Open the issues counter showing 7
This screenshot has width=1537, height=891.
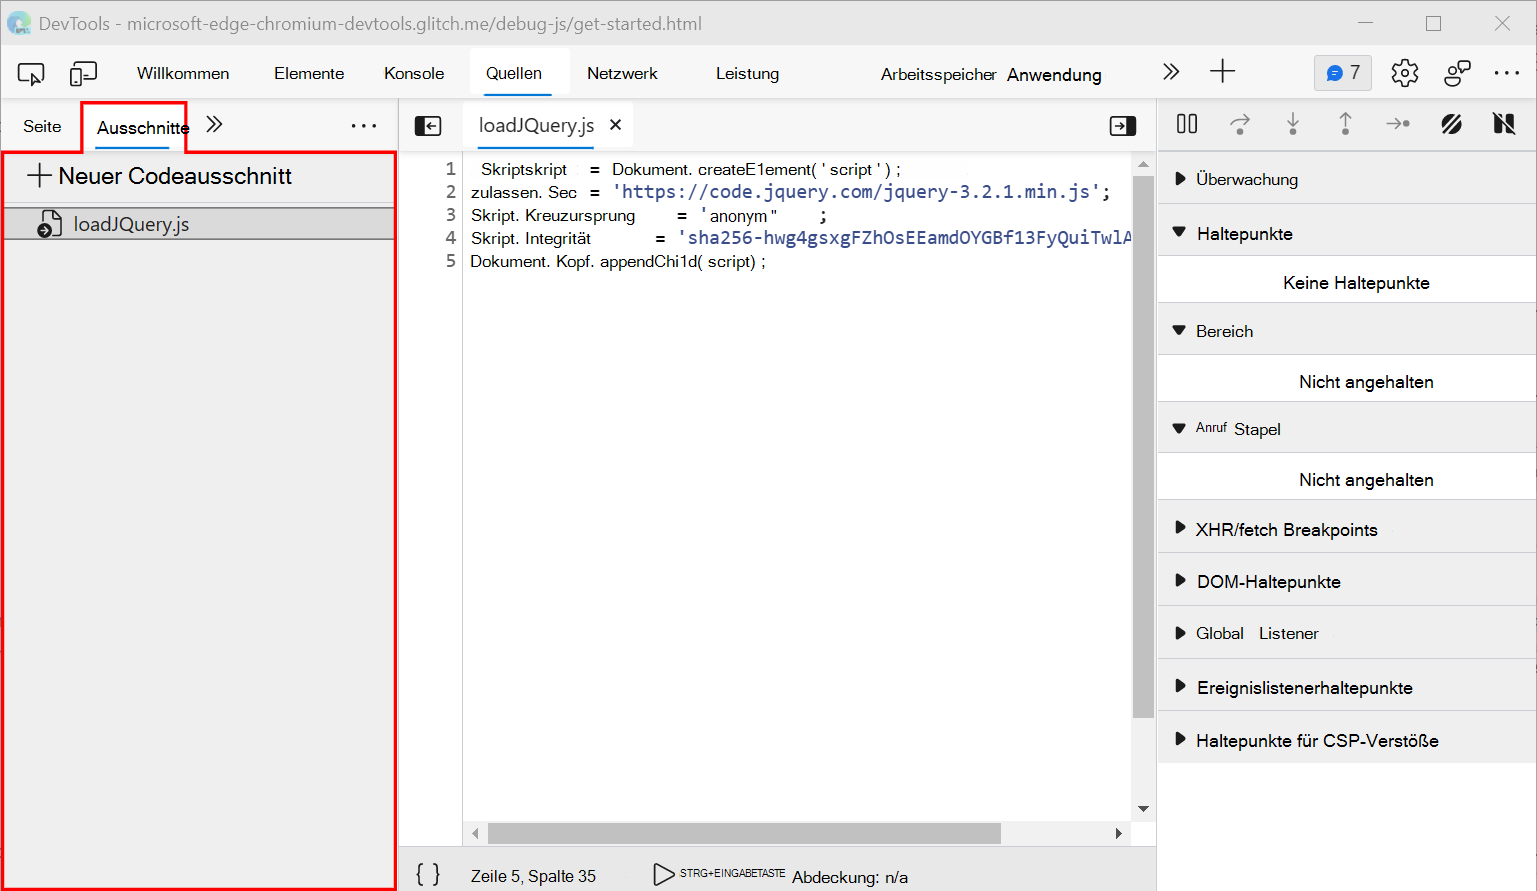1342,73
